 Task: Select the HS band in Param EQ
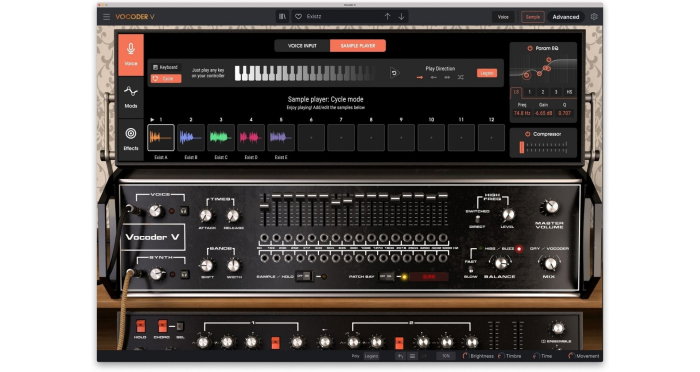pyautogui.click(x=569, y=92)
